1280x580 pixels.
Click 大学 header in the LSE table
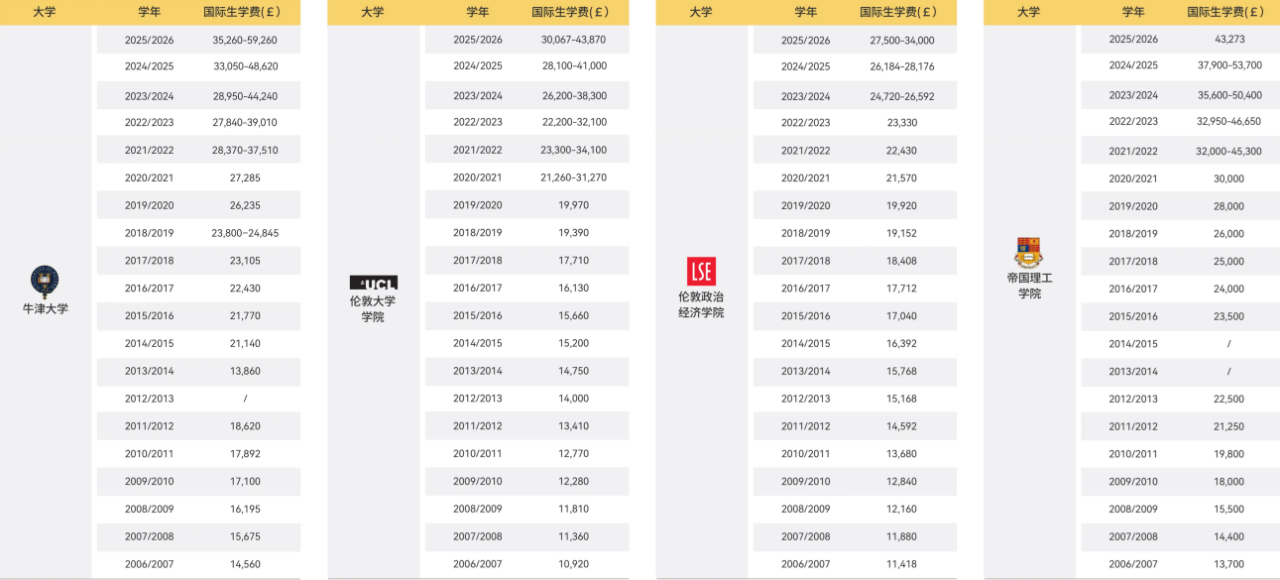701,12
